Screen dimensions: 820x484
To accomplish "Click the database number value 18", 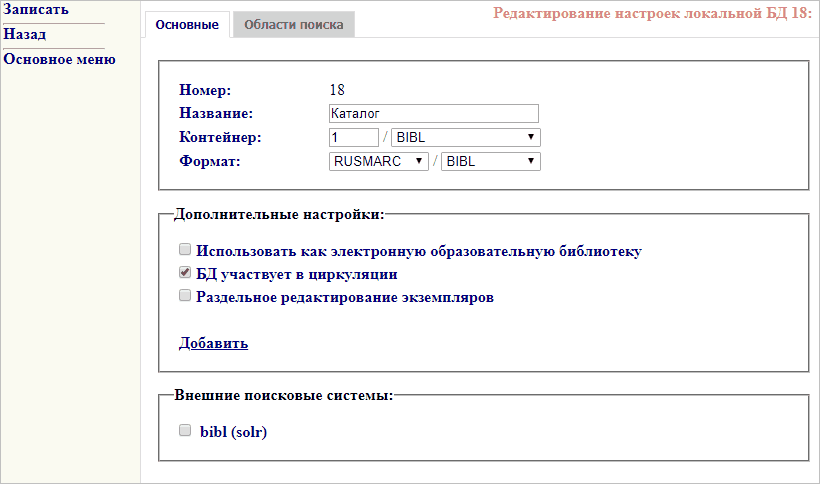I will tap(336, 90).
